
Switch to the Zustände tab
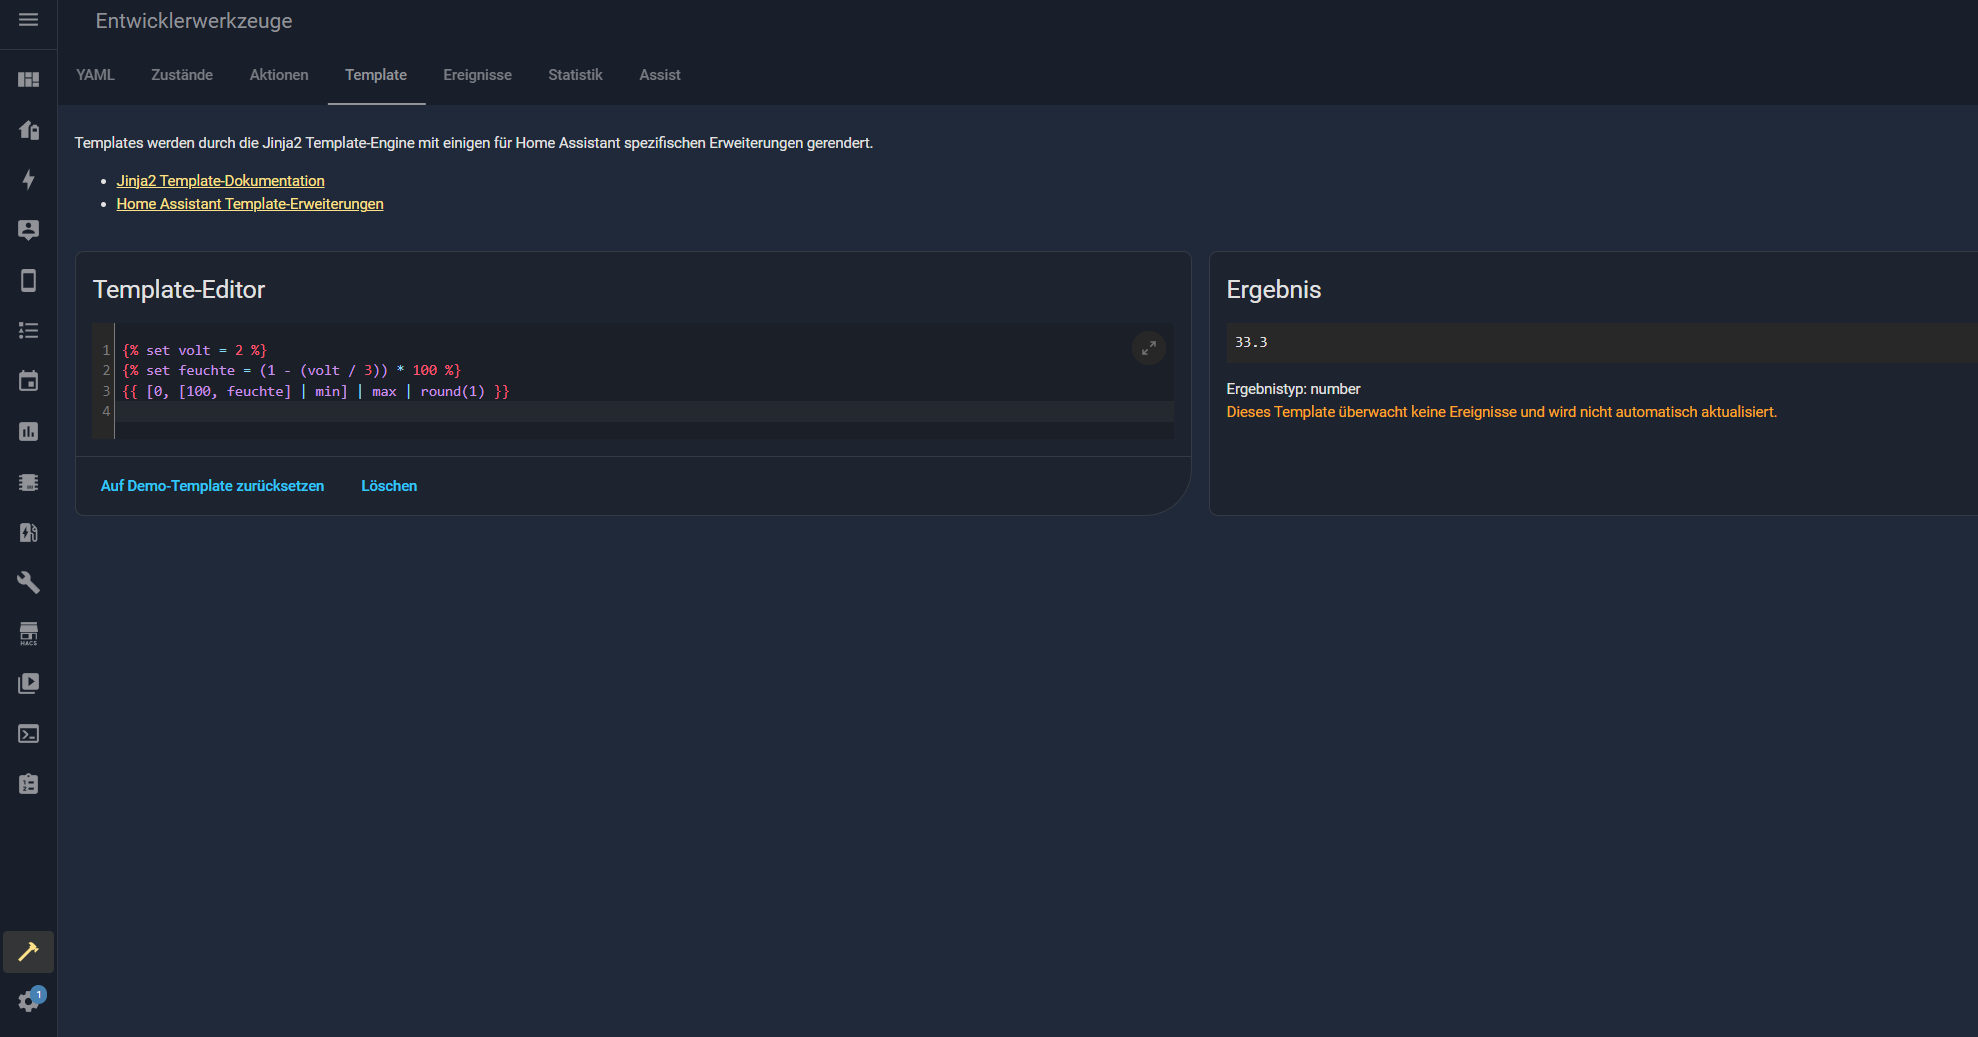(182, 75)
